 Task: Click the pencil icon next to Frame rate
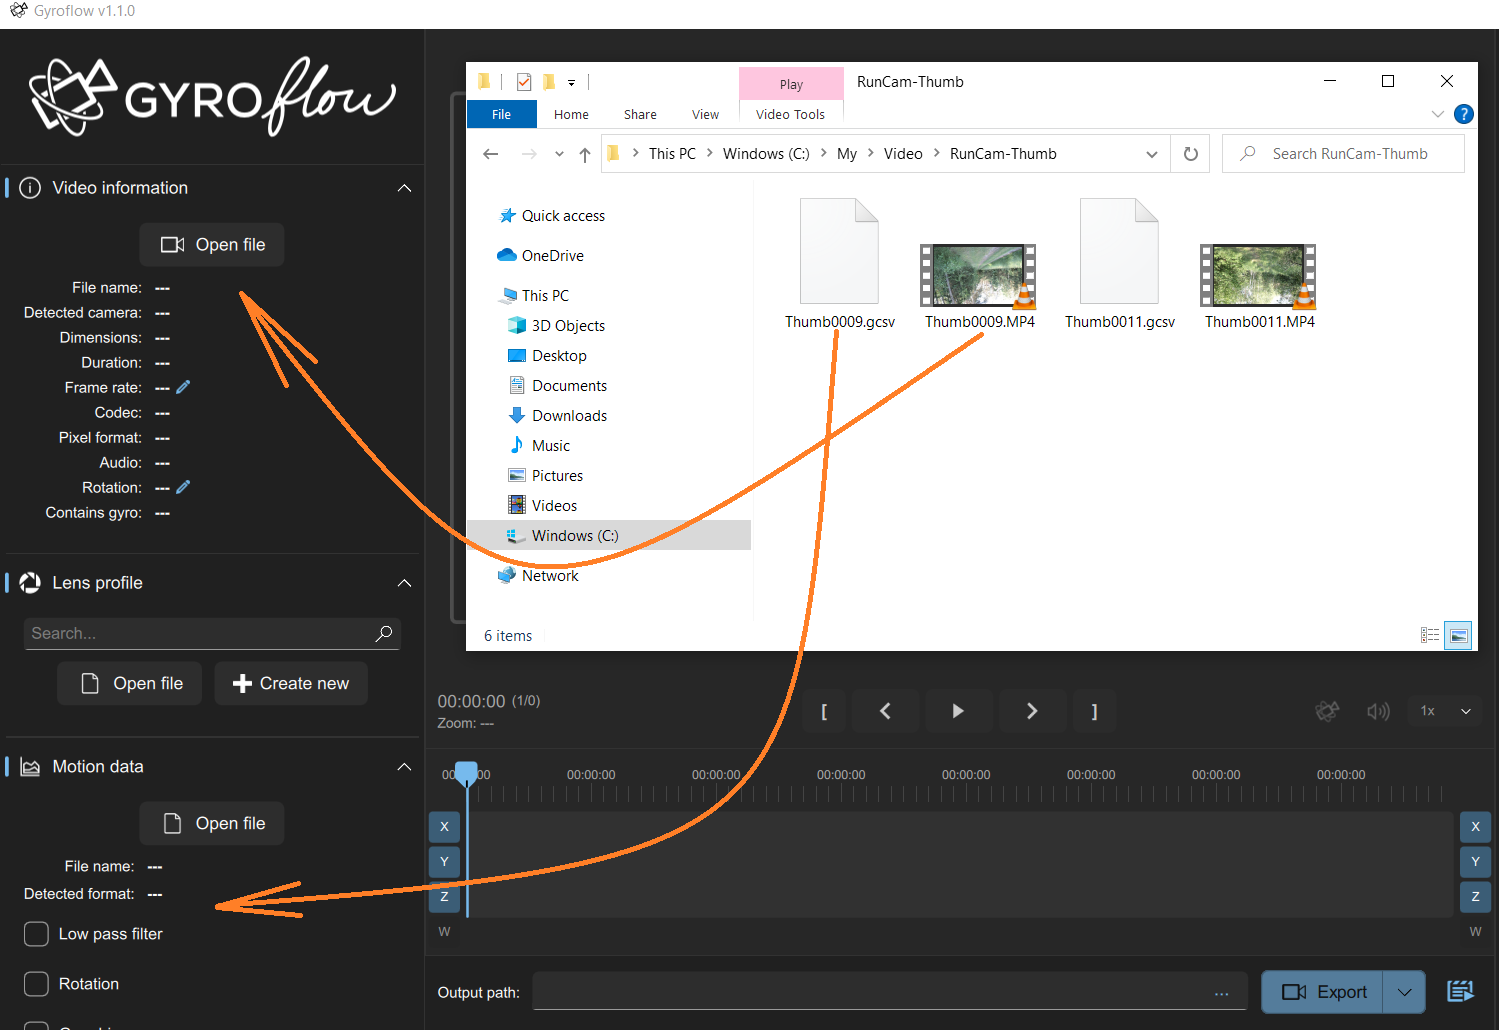point(183,387)
